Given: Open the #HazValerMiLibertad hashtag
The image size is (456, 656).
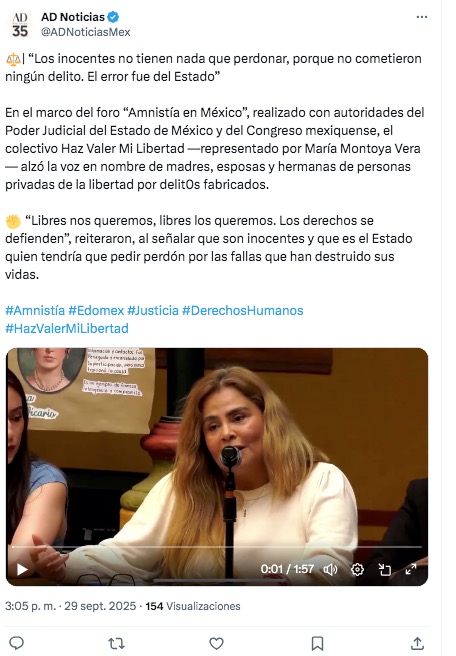Looking at the screenshot, I should 67,328.
